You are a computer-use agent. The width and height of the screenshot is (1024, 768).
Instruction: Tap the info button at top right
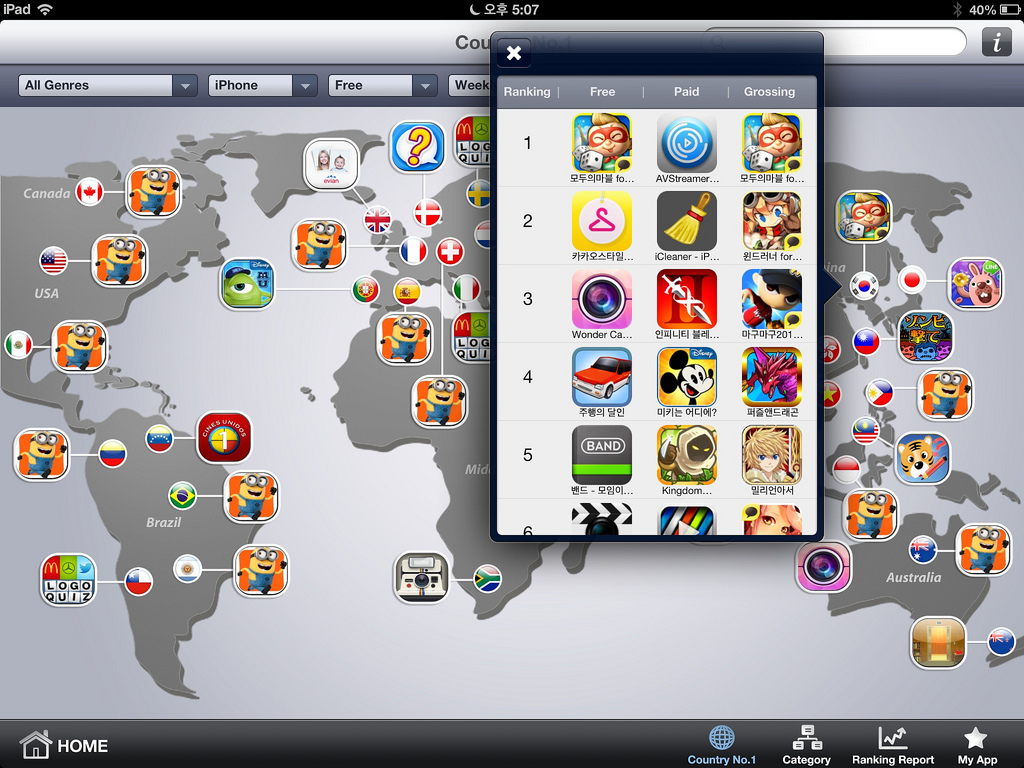click(x=997, y=42)
